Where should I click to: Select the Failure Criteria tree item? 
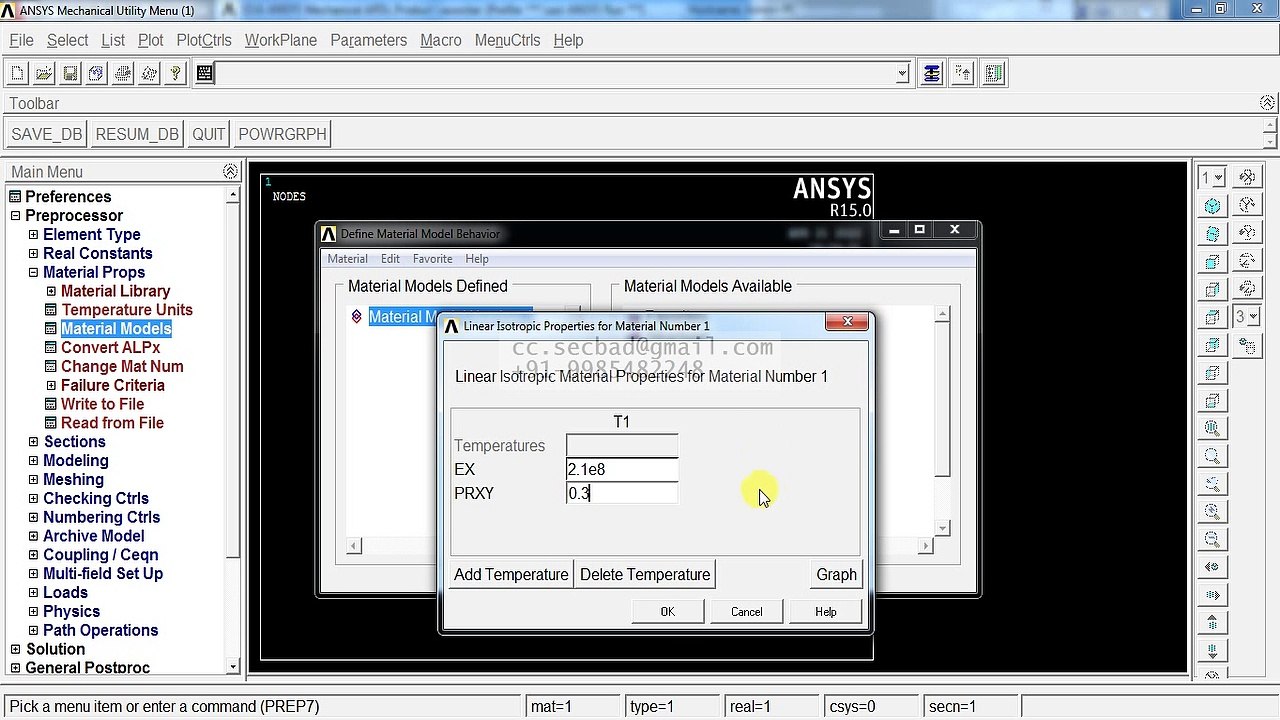(x=113, y=385)
